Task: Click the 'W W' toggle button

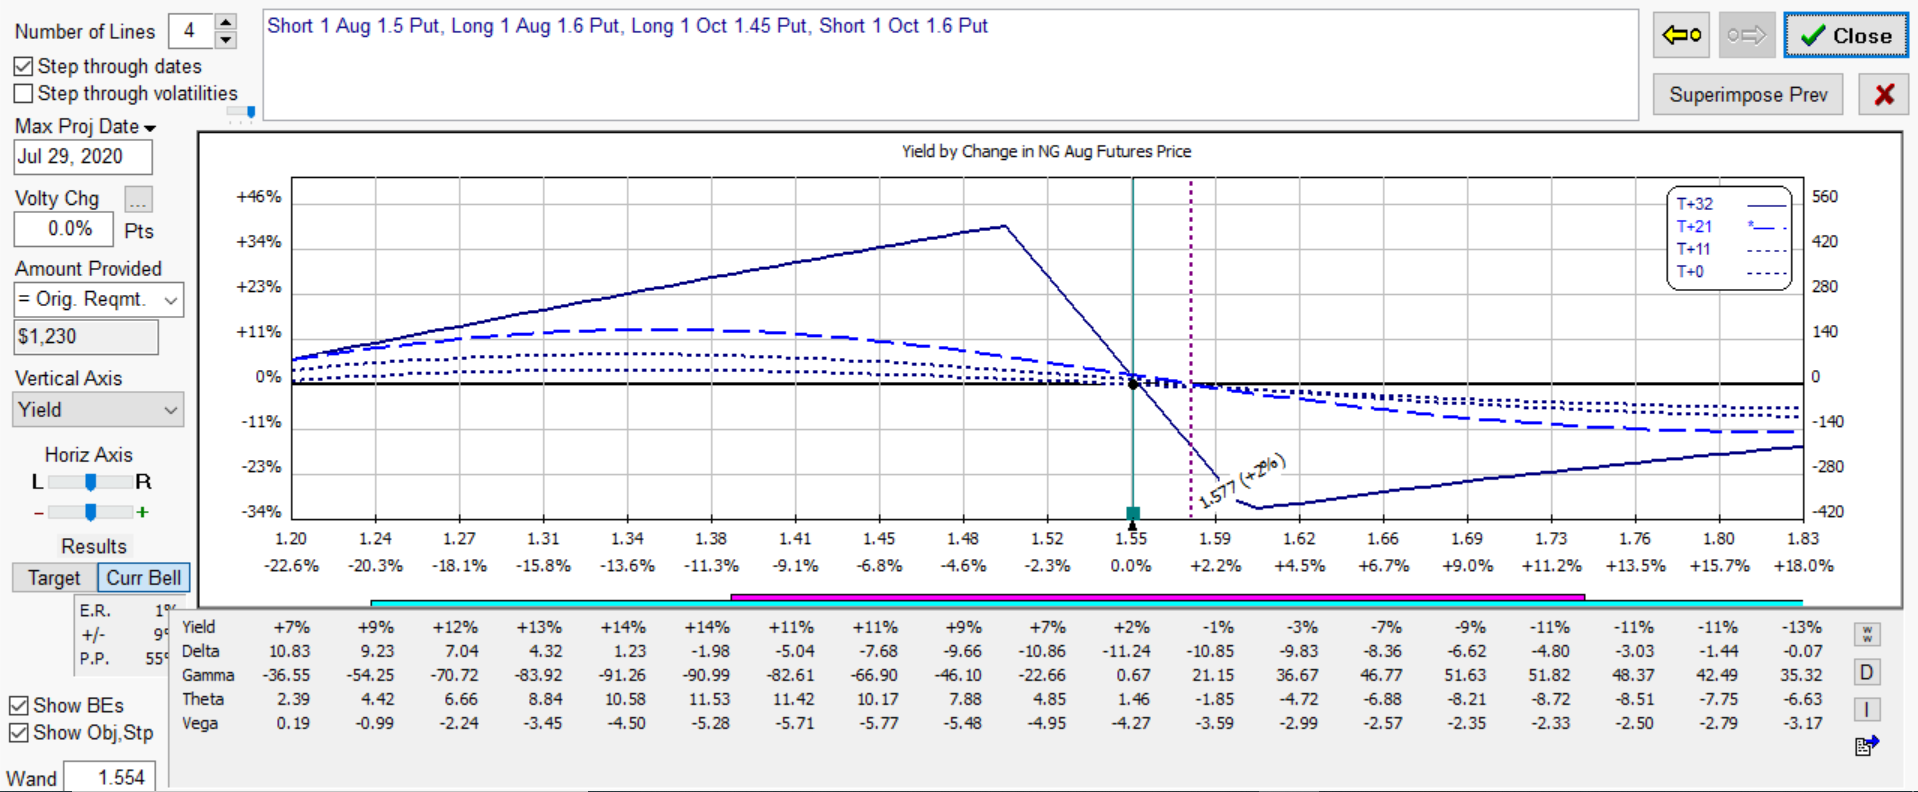Action: click(x=1867, y=634)
